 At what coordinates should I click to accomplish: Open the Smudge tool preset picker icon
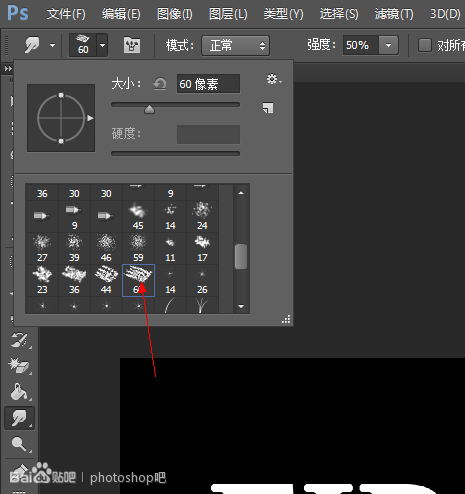(32, 45)
